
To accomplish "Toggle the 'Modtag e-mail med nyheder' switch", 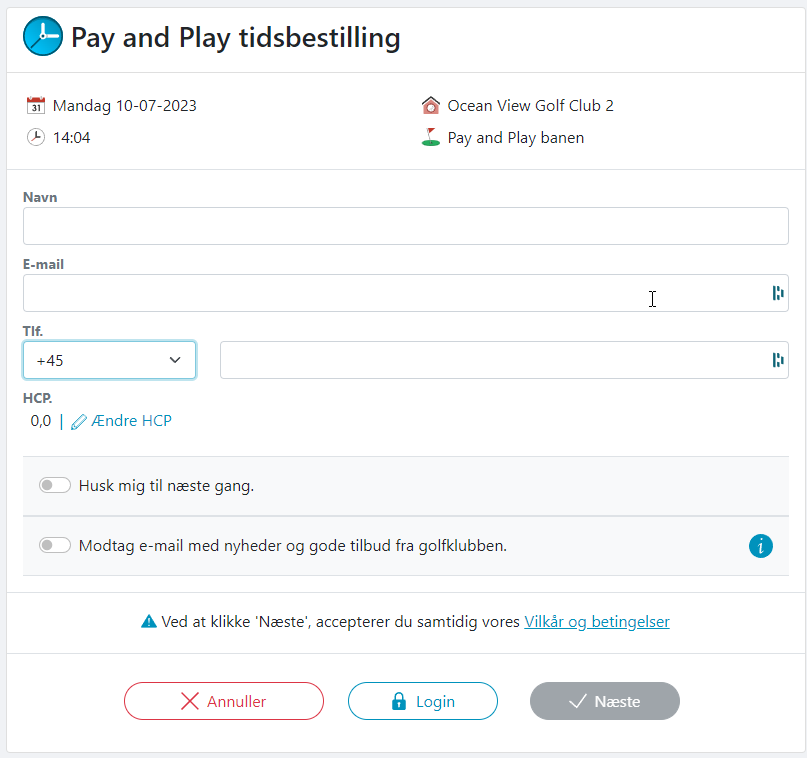I will (55, 546).
